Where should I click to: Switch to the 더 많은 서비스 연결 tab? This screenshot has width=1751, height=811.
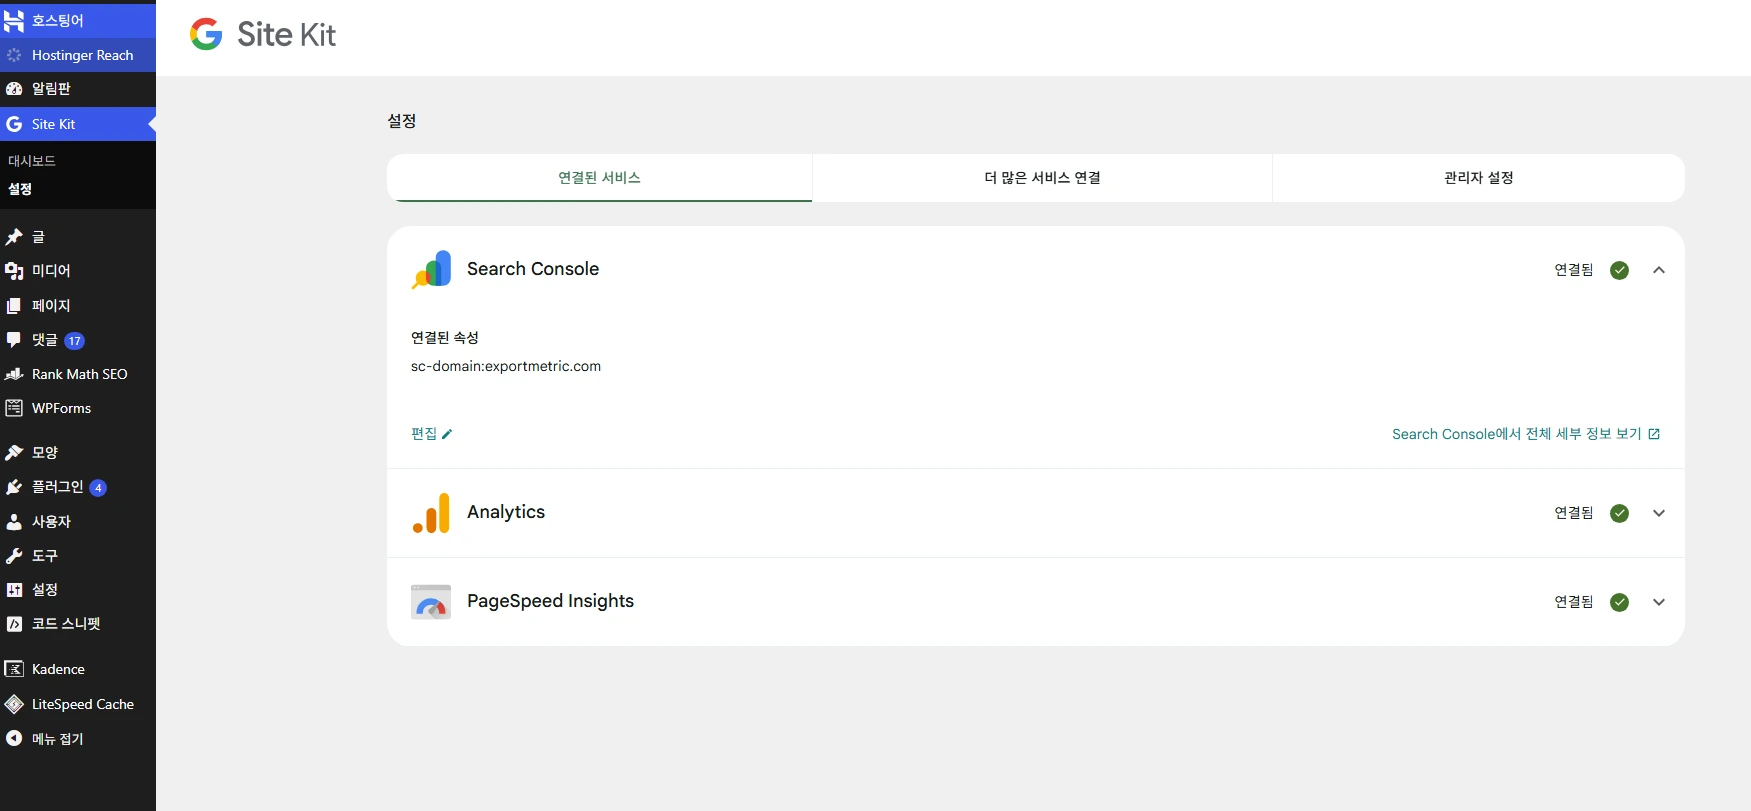click(1042, 178)
